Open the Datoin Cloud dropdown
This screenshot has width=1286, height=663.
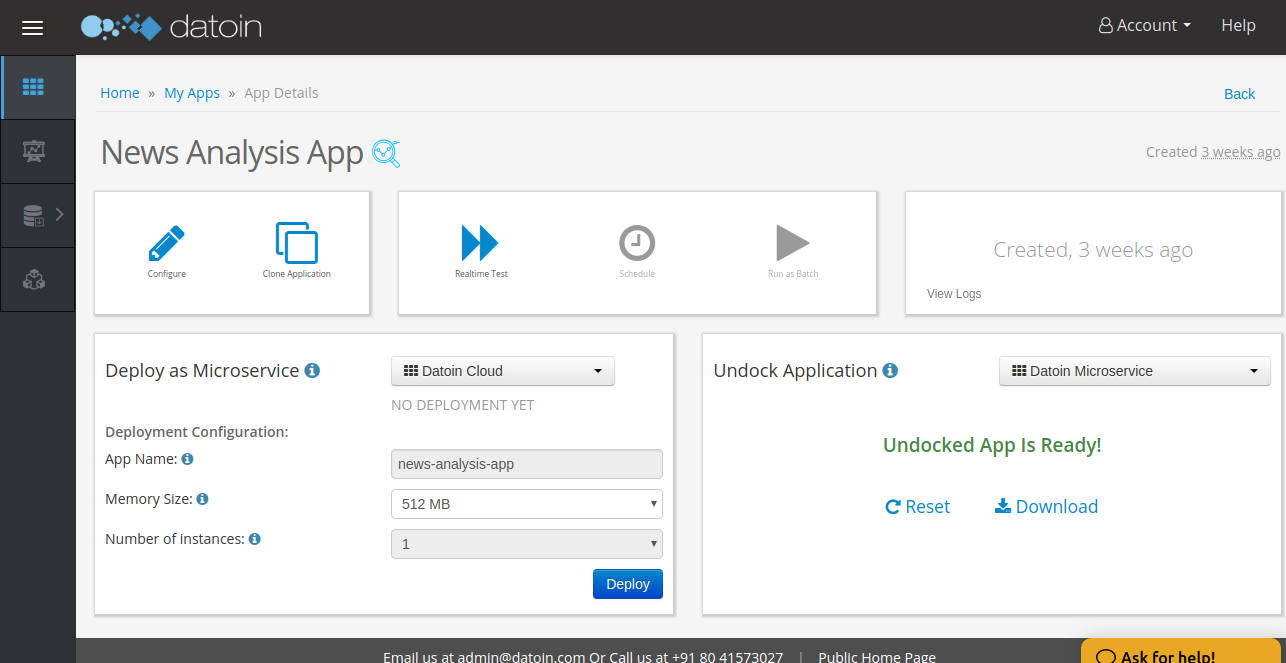[x=503, y=371]
